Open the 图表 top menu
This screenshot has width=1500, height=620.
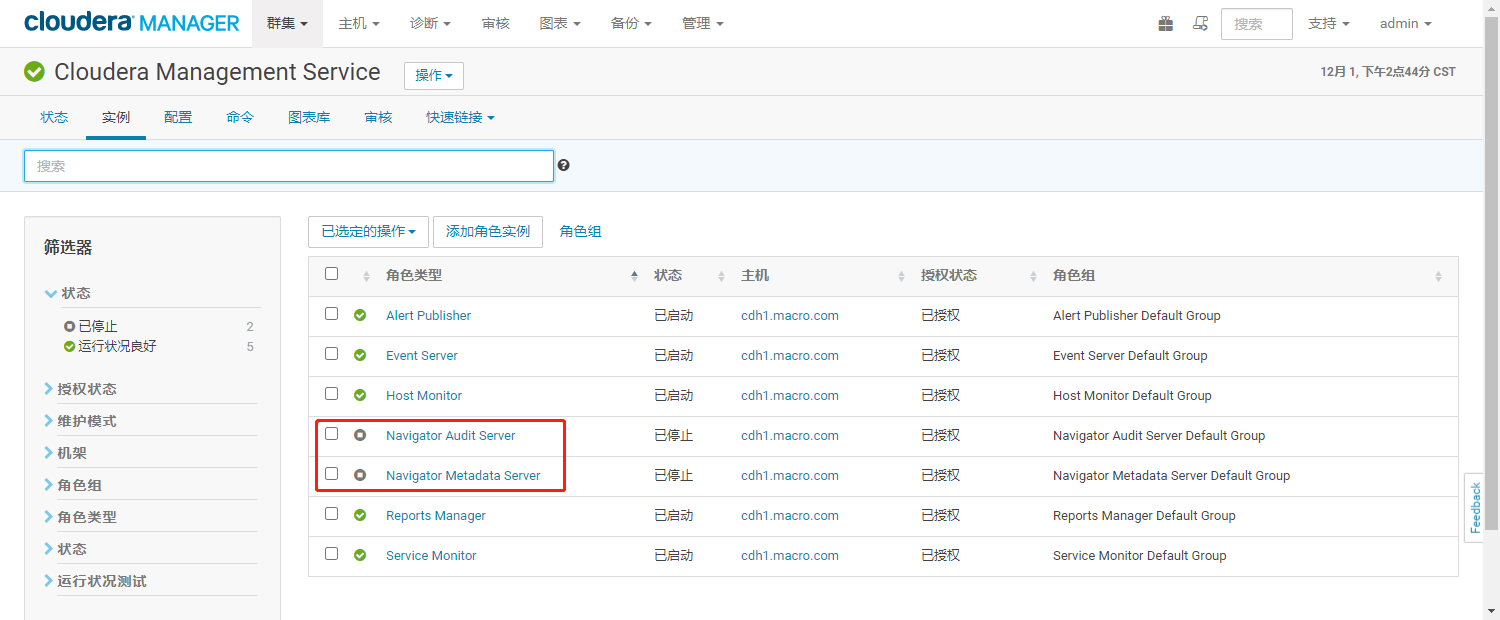[560, 23]
